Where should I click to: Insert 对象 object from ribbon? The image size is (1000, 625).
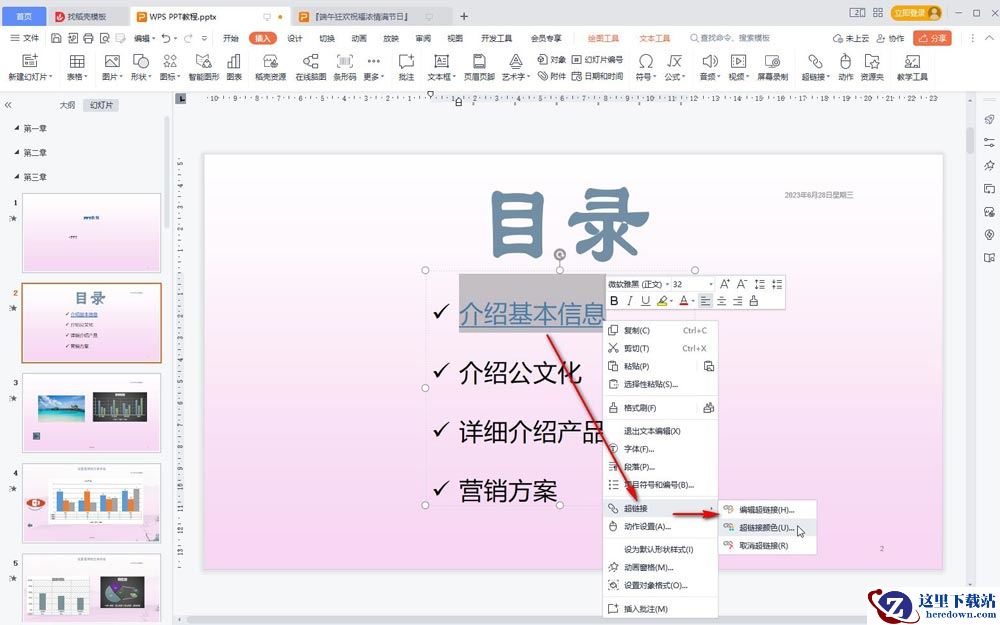(x=552, y=59)
